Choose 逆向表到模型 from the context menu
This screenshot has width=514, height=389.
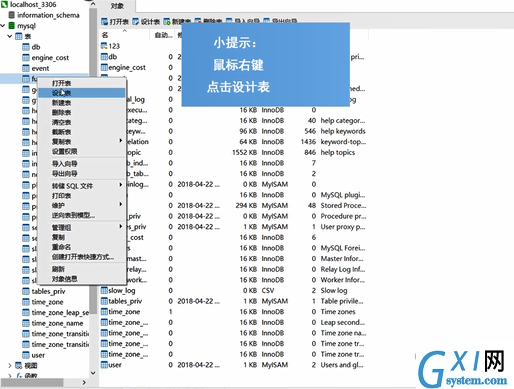82,215
